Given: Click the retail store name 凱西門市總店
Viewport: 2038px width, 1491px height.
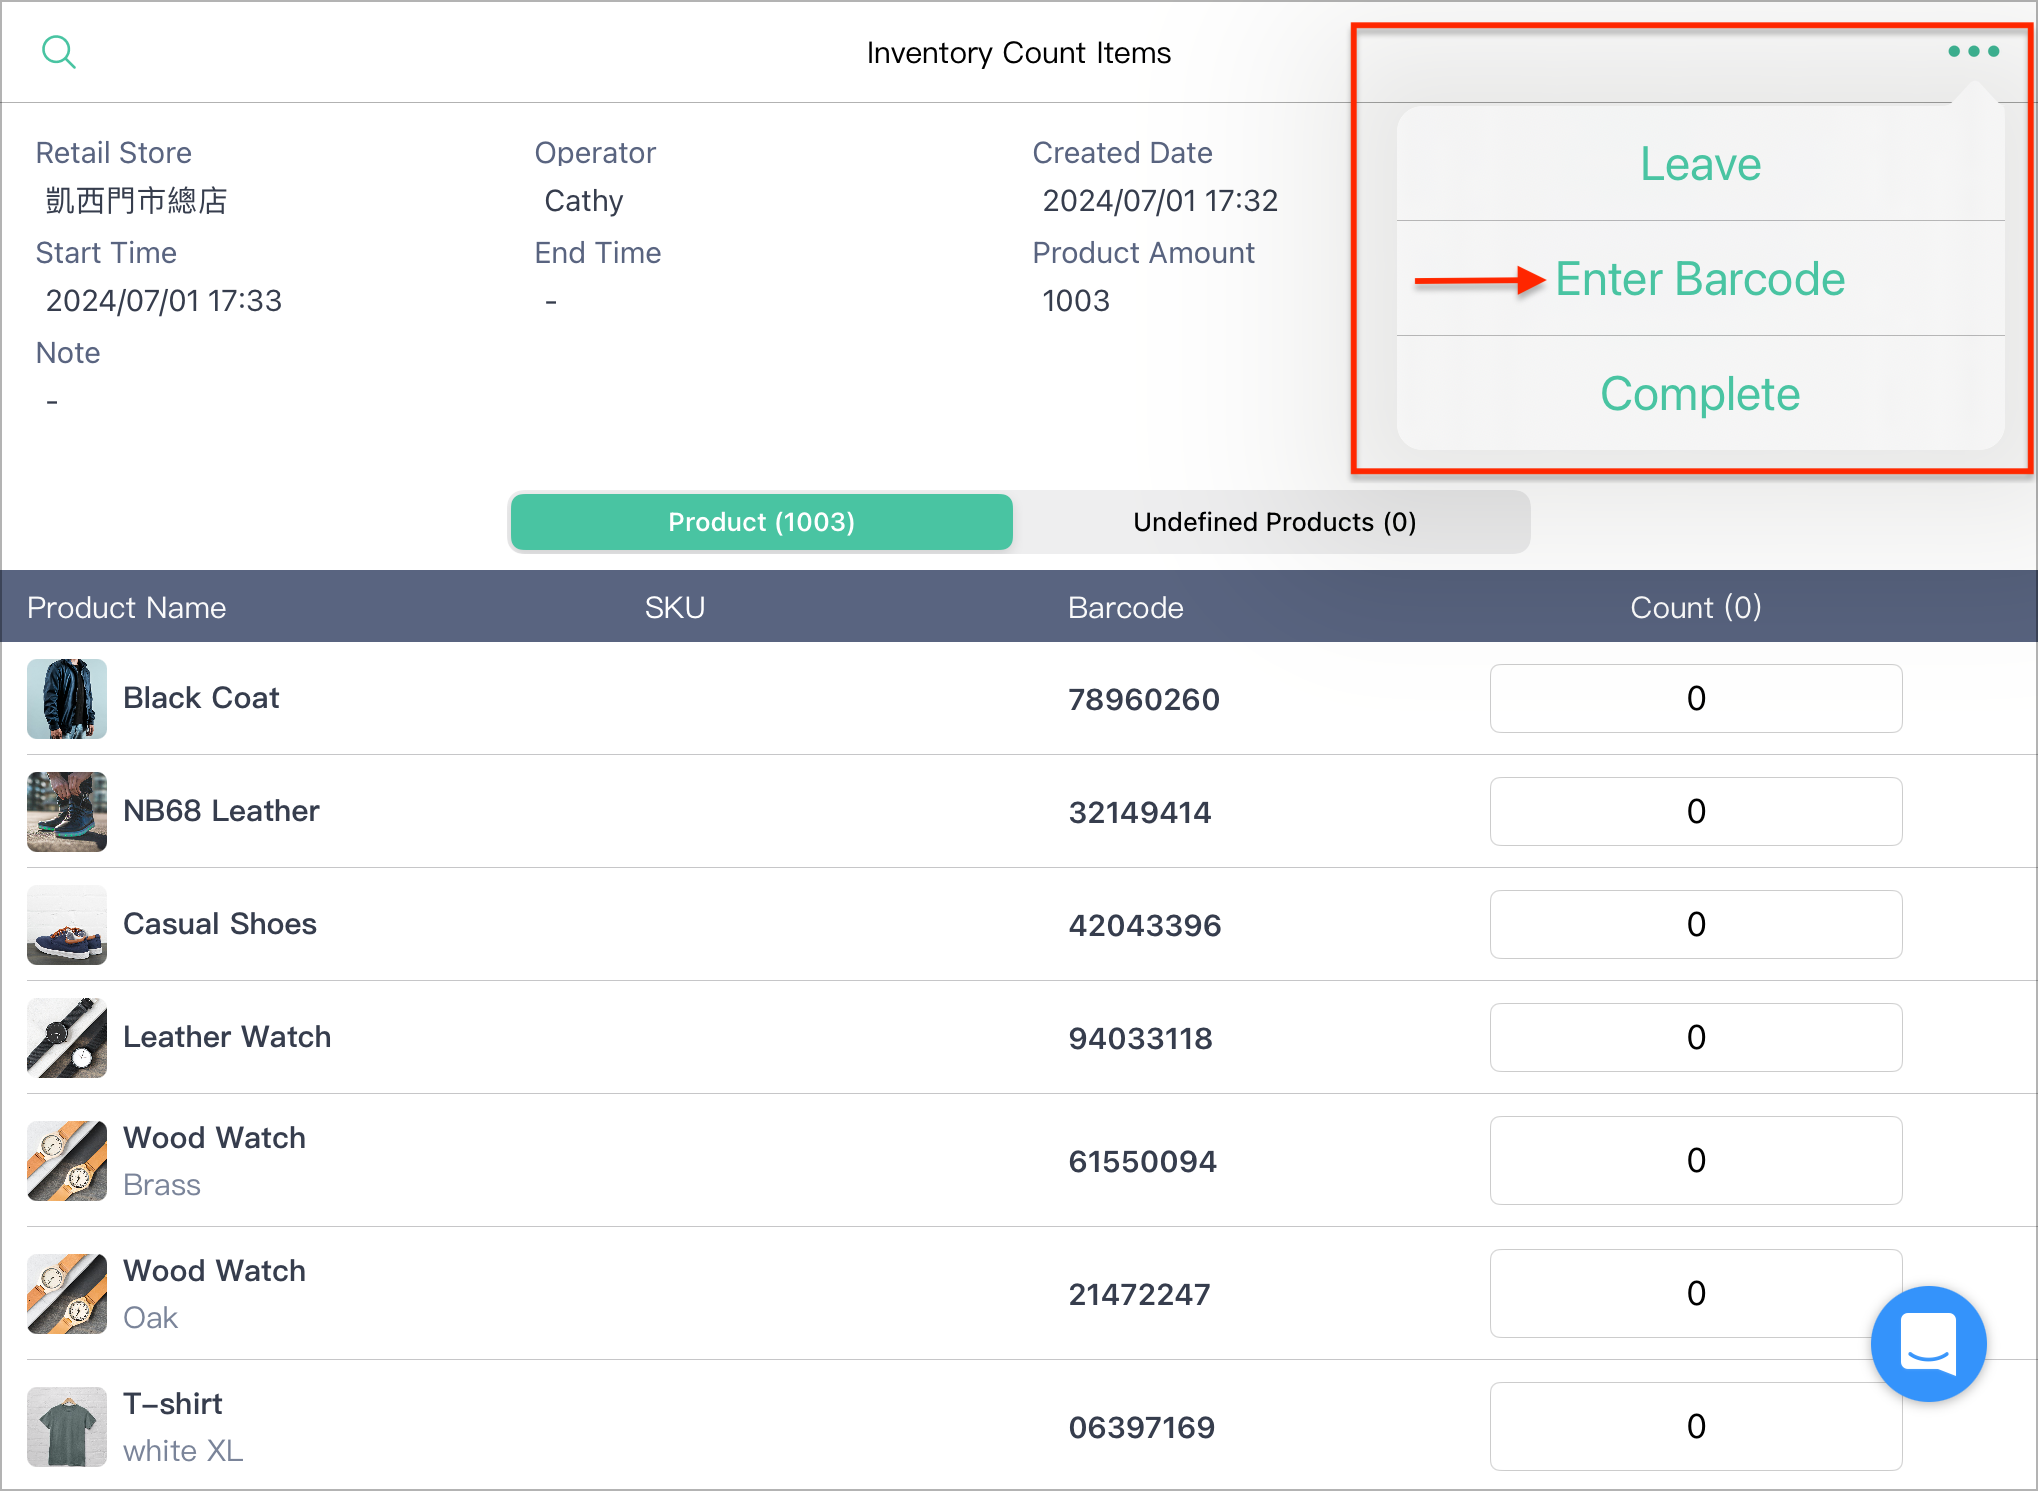Looking at the screenshot, I should [137, 201].
